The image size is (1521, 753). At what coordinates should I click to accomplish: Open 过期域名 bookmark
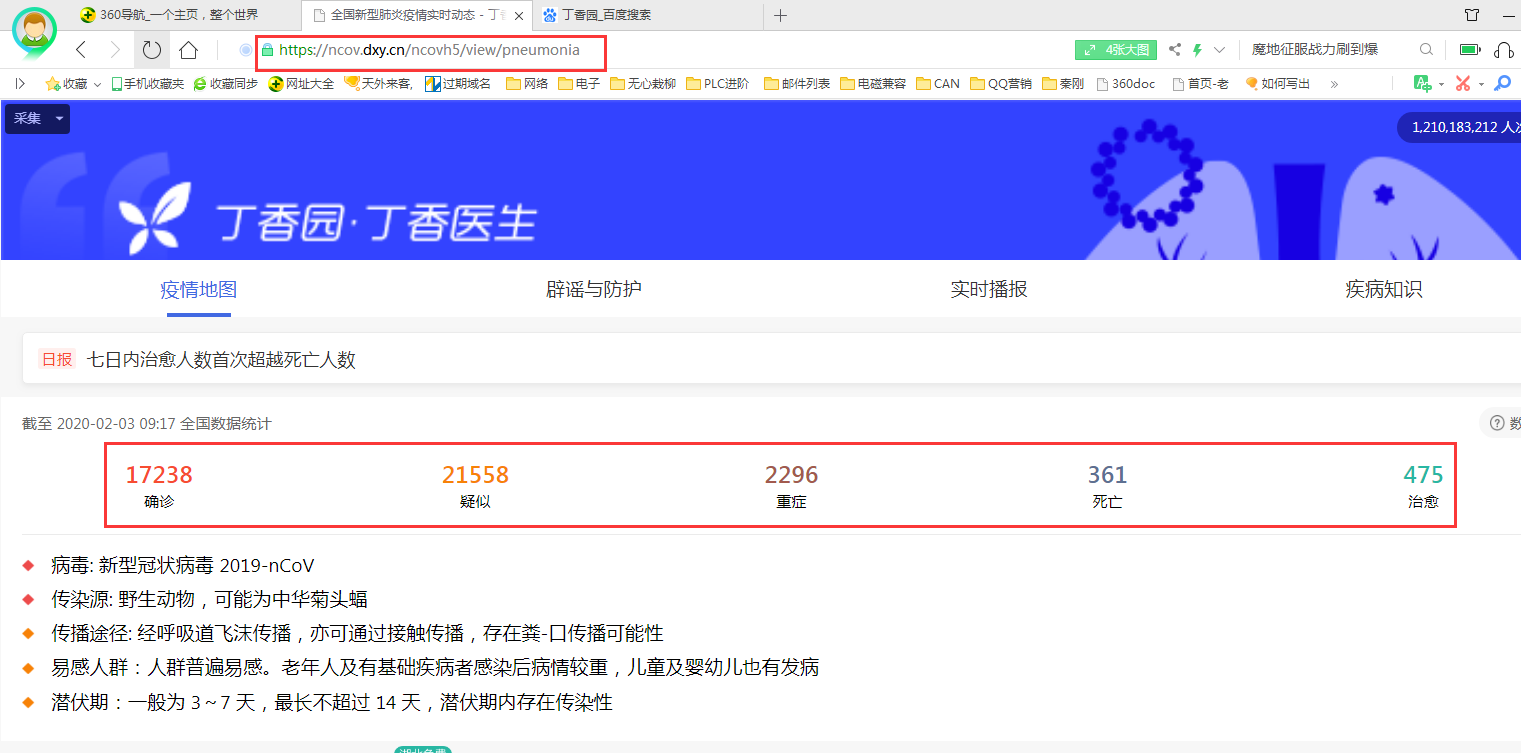pos(458,84)
